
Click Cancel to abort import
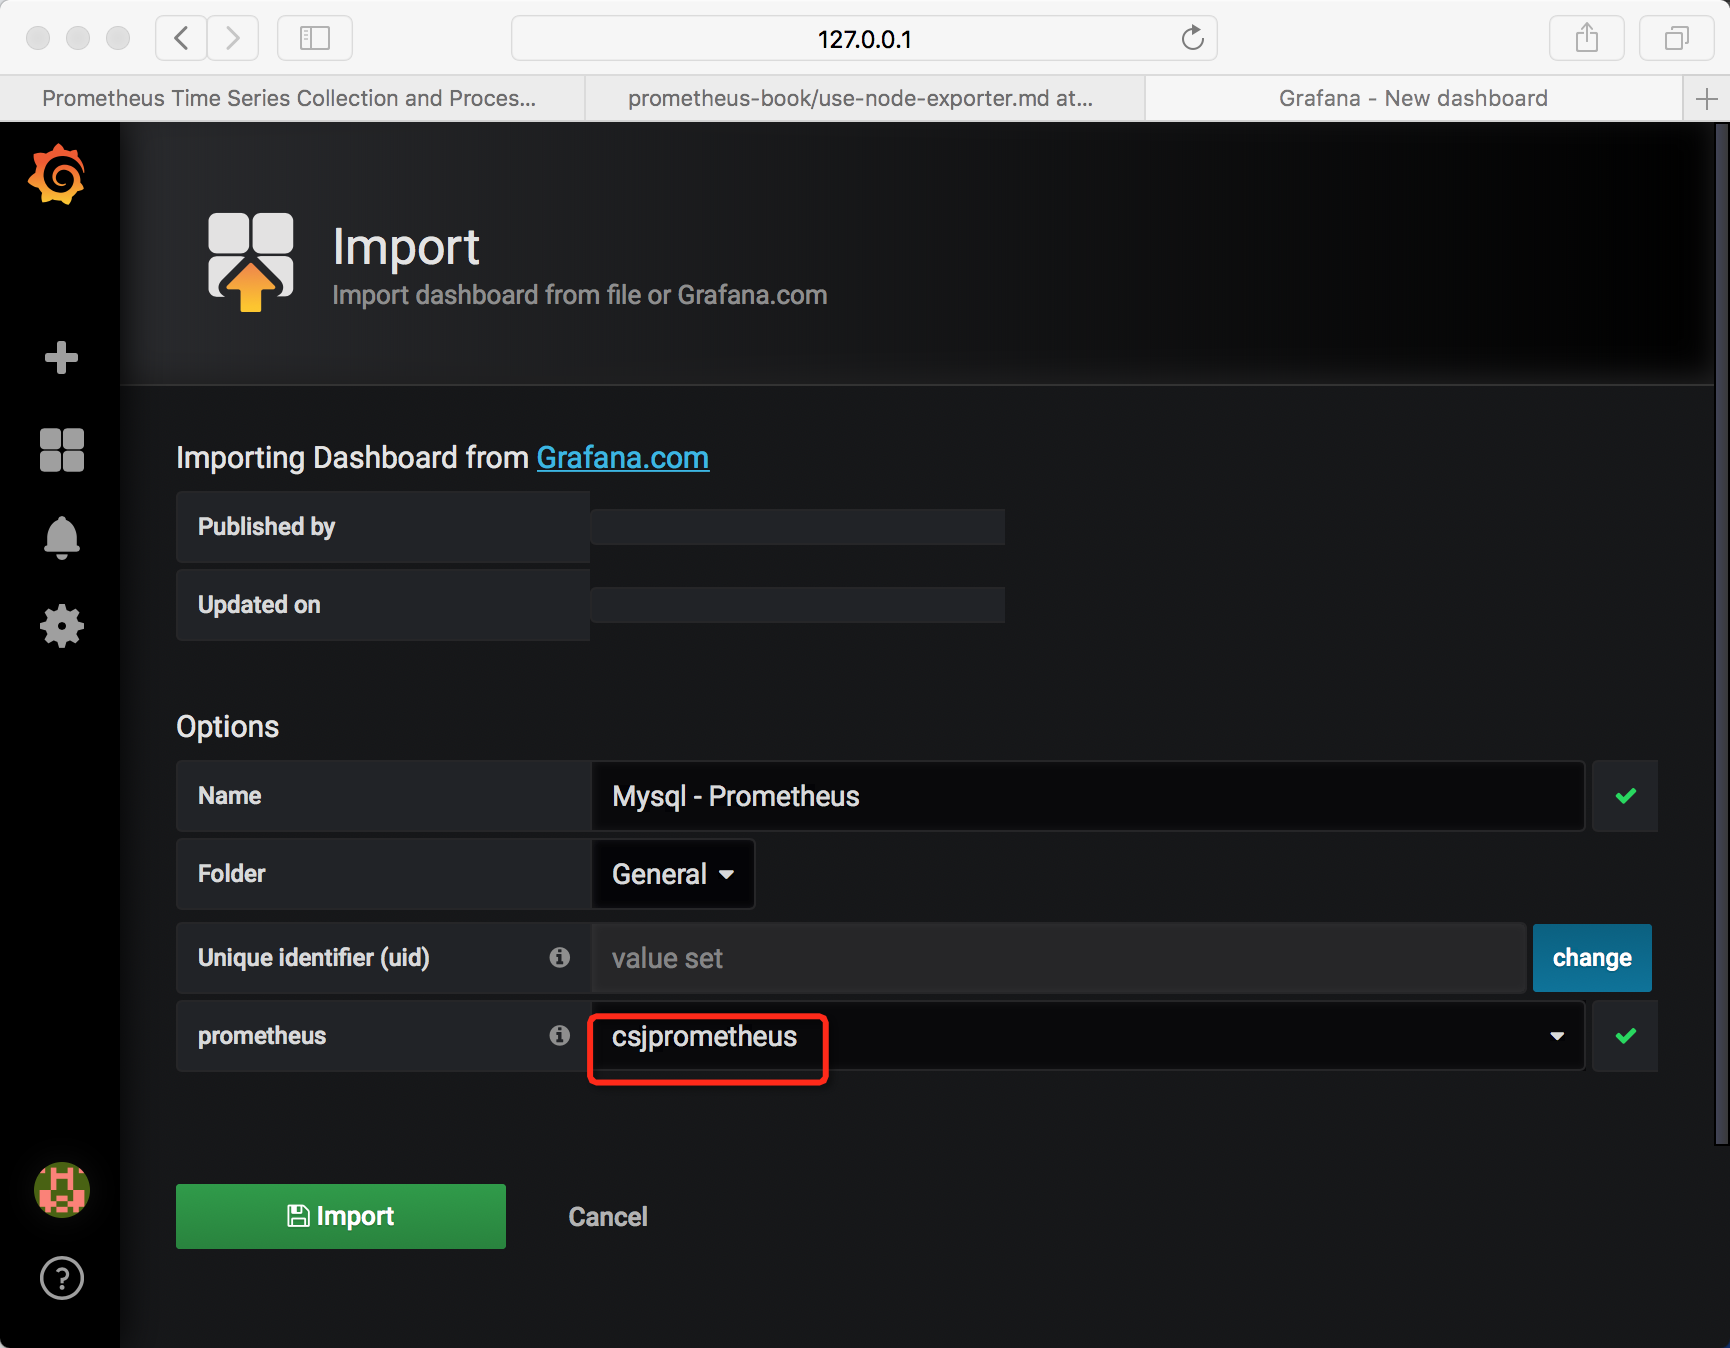(x=608, y=1216)
